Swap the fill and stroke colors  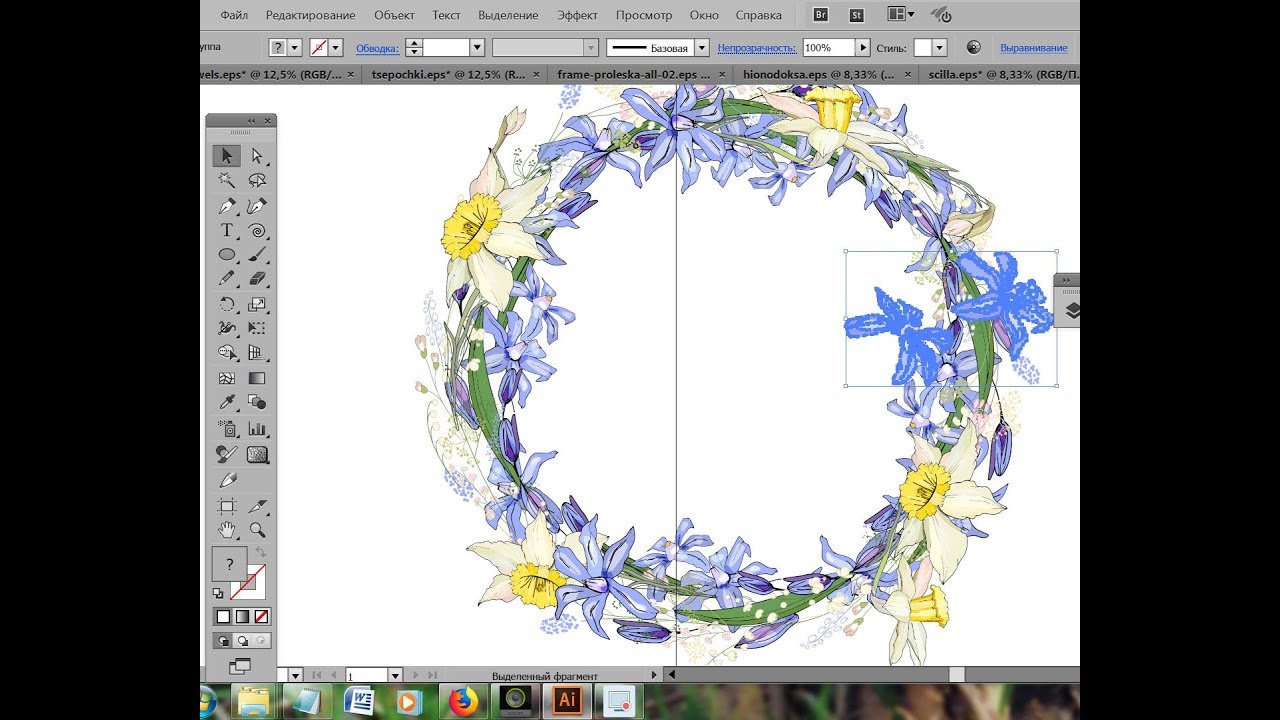point(261,552)
